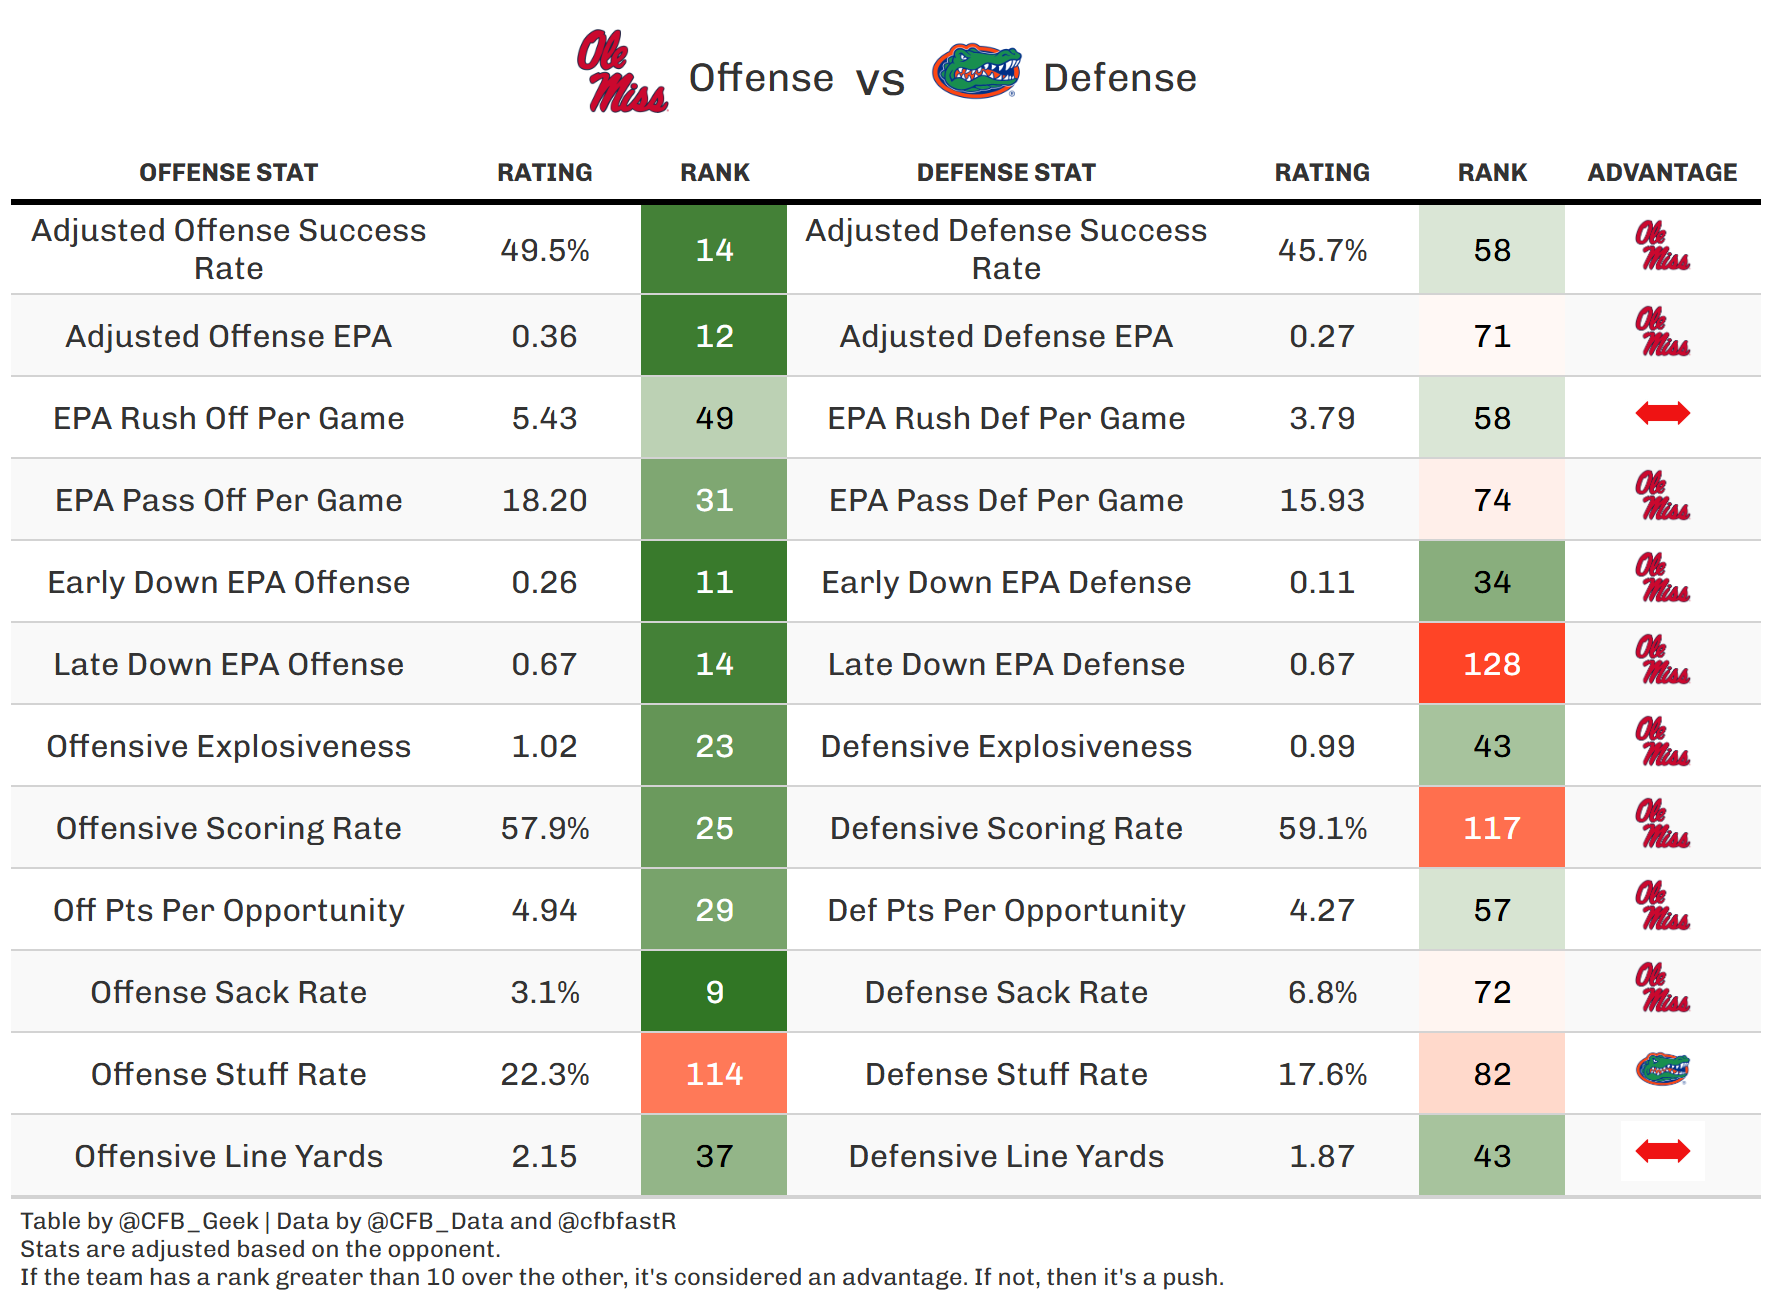Screen dimensions: 1770x1312
Task: Click the Table by @CFB_Geek credit text
Action: [x=140, y=1221]
